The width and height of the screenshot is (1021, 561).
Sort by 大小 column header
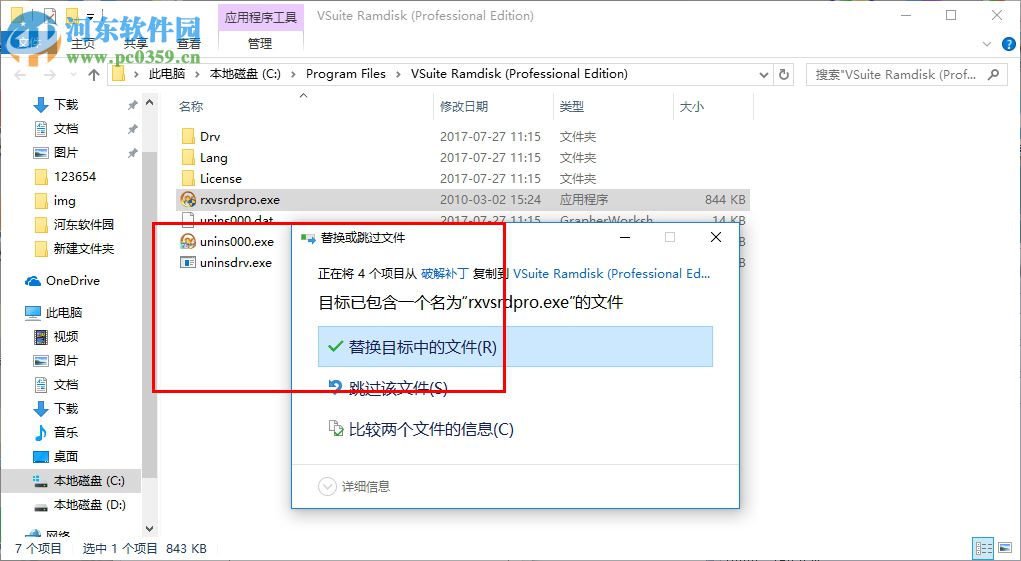(692, 106)
